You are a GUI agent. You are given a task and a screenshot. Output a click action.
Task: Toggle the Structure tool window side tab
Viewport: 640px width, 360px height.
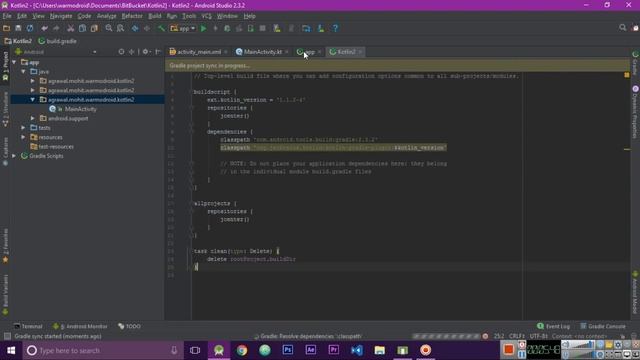5,109
